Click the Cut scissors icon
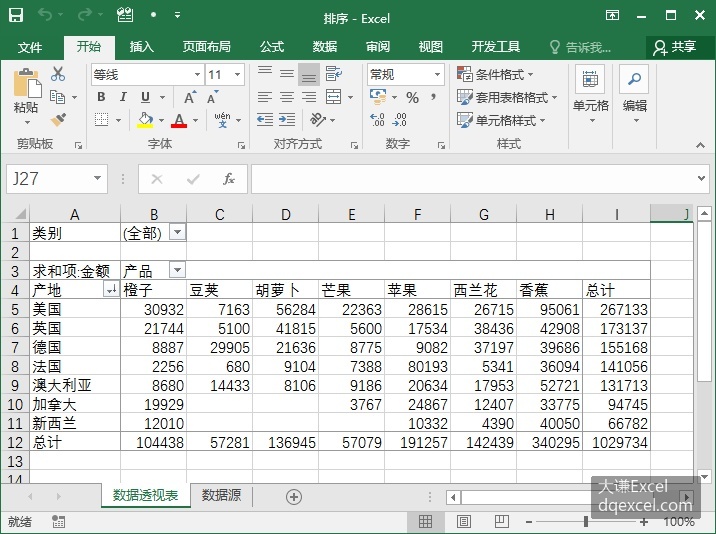Viewport: 716px width, 534px height. click(58, 74)
